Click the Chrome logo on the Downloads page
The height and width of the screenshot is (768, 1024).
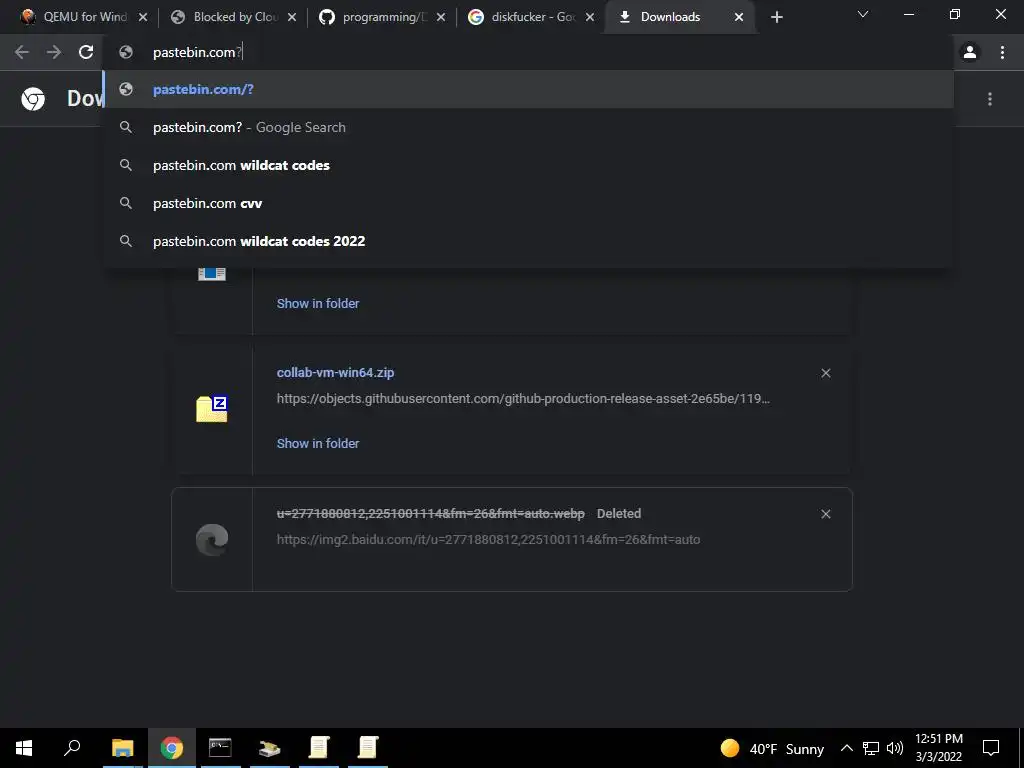pos(33,99)
